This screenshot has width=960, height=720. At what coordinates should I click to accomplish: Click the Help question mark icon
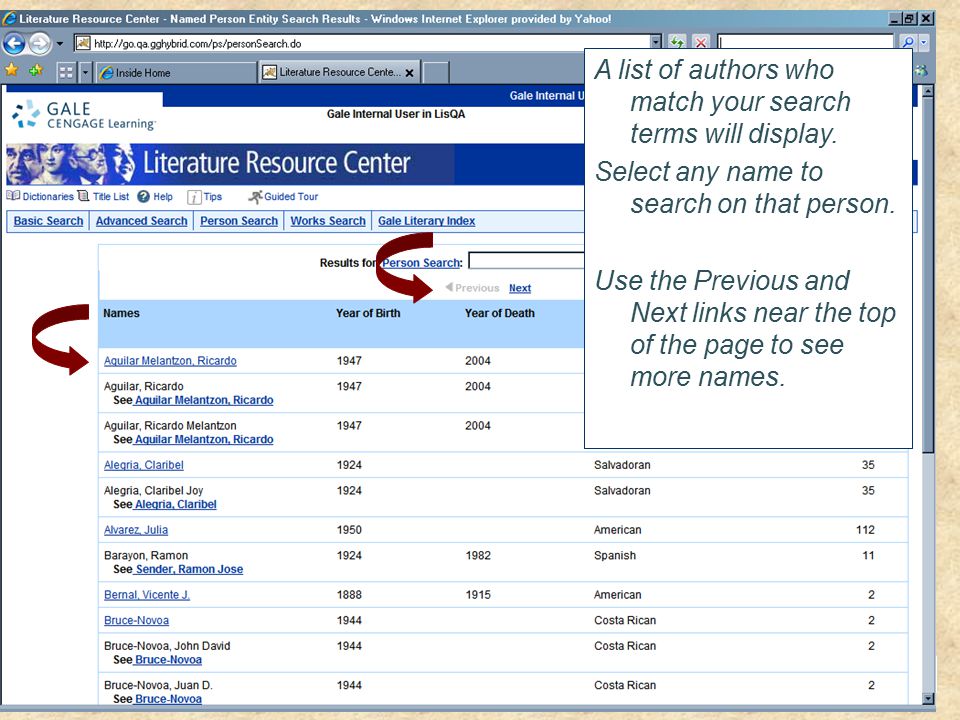pos(143,197)
